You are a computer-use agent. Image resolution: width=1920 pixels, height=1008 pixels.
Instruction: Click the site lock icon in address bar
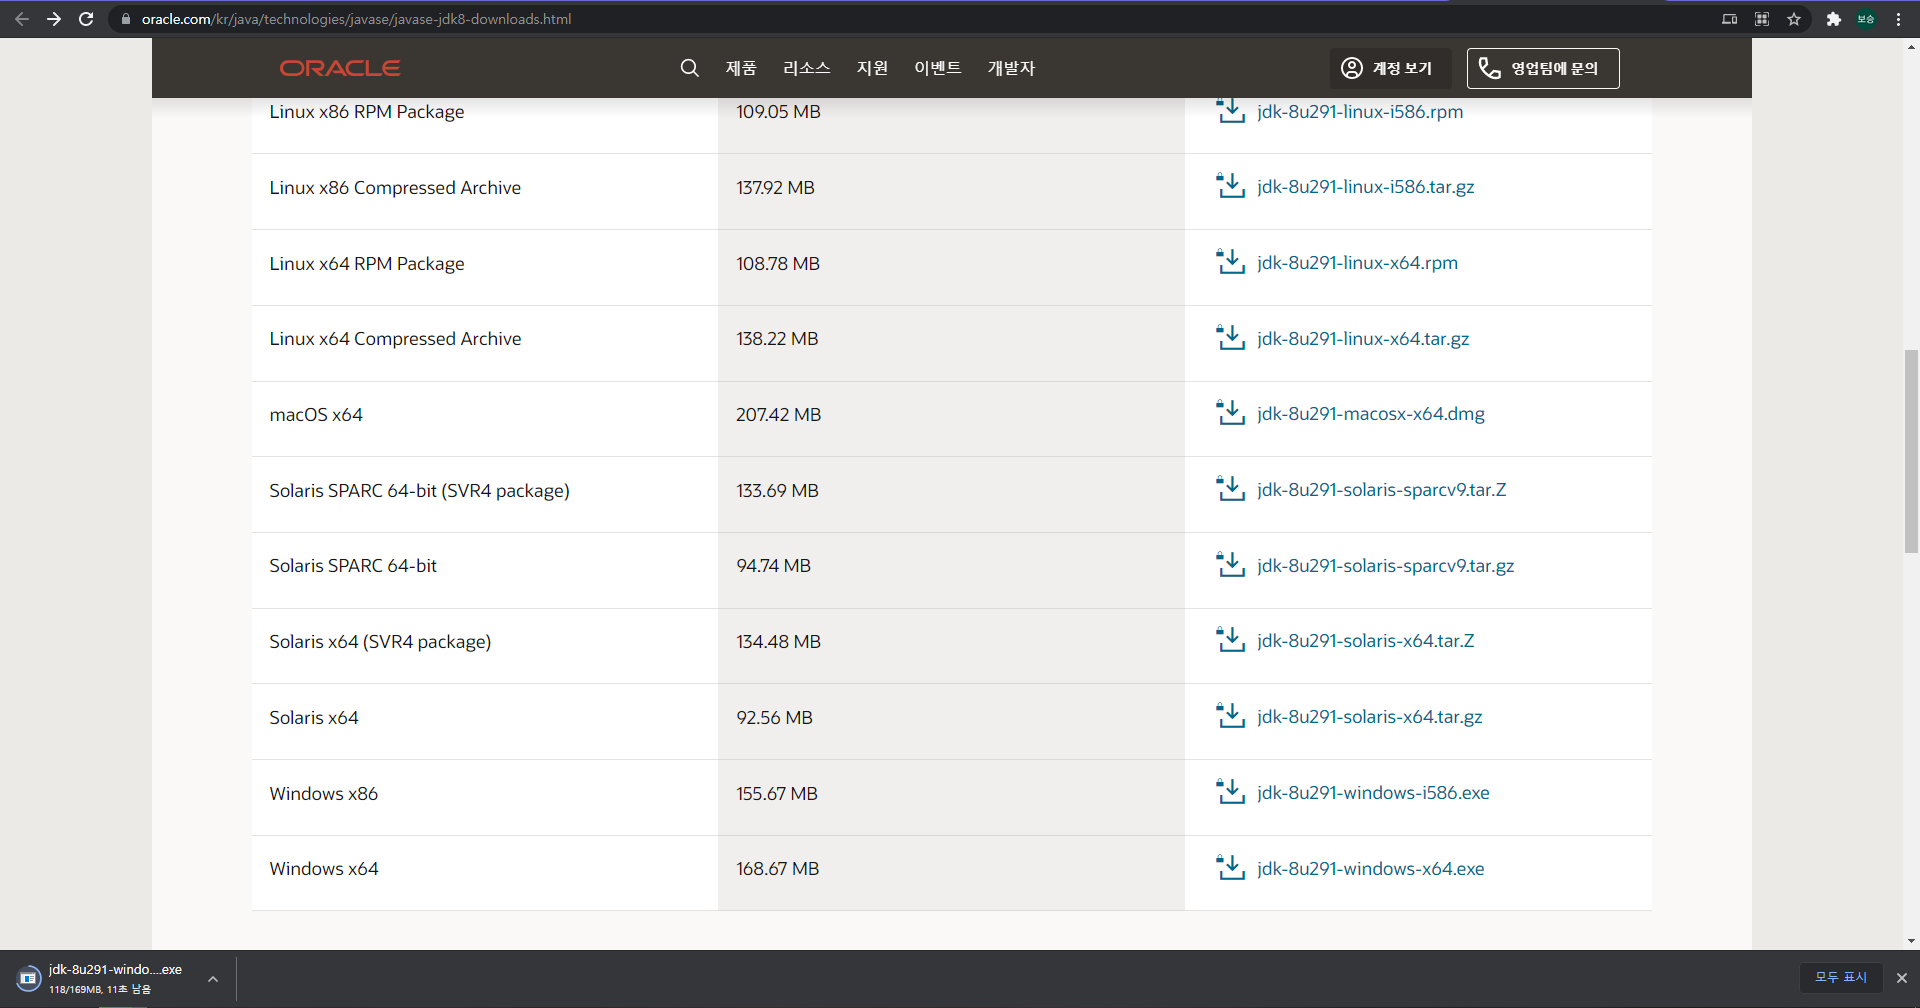[x=126, y=19]
